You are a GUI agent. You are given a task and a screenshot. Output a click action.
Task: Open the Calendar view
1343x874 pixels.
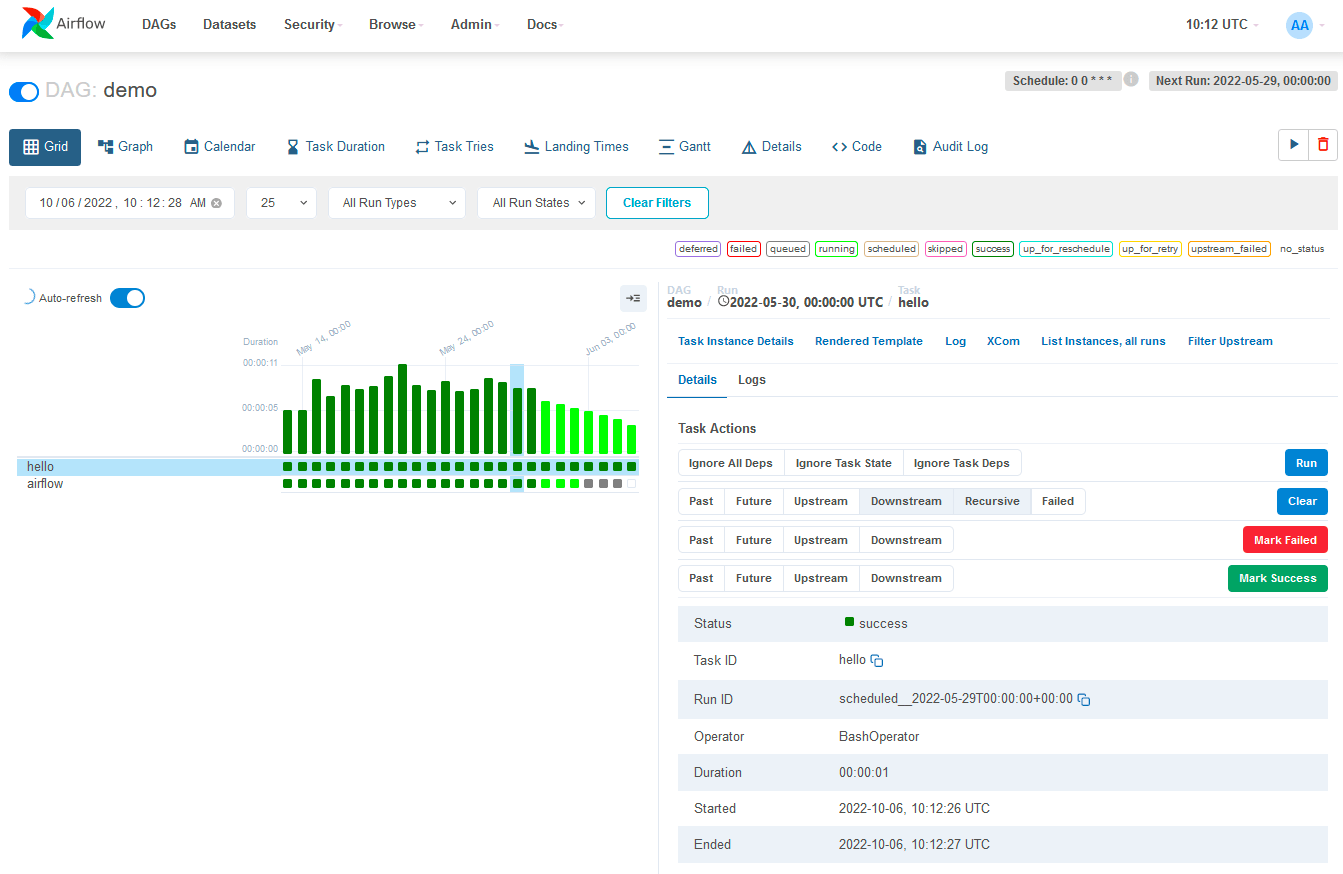pos(219,146)
